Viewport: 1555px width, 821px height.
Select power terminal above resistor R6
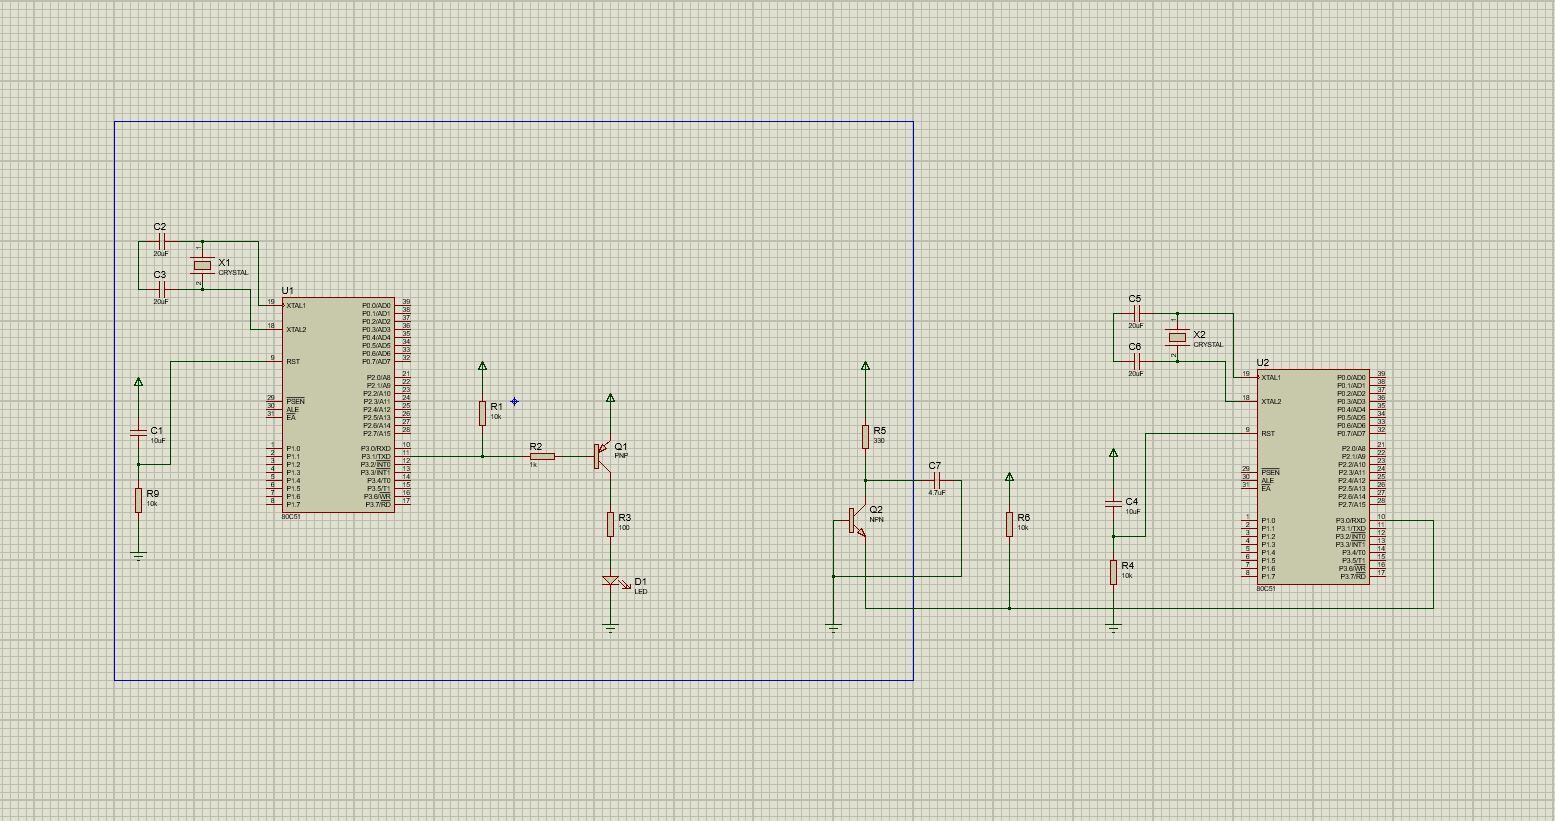[x=1010, y=478]
